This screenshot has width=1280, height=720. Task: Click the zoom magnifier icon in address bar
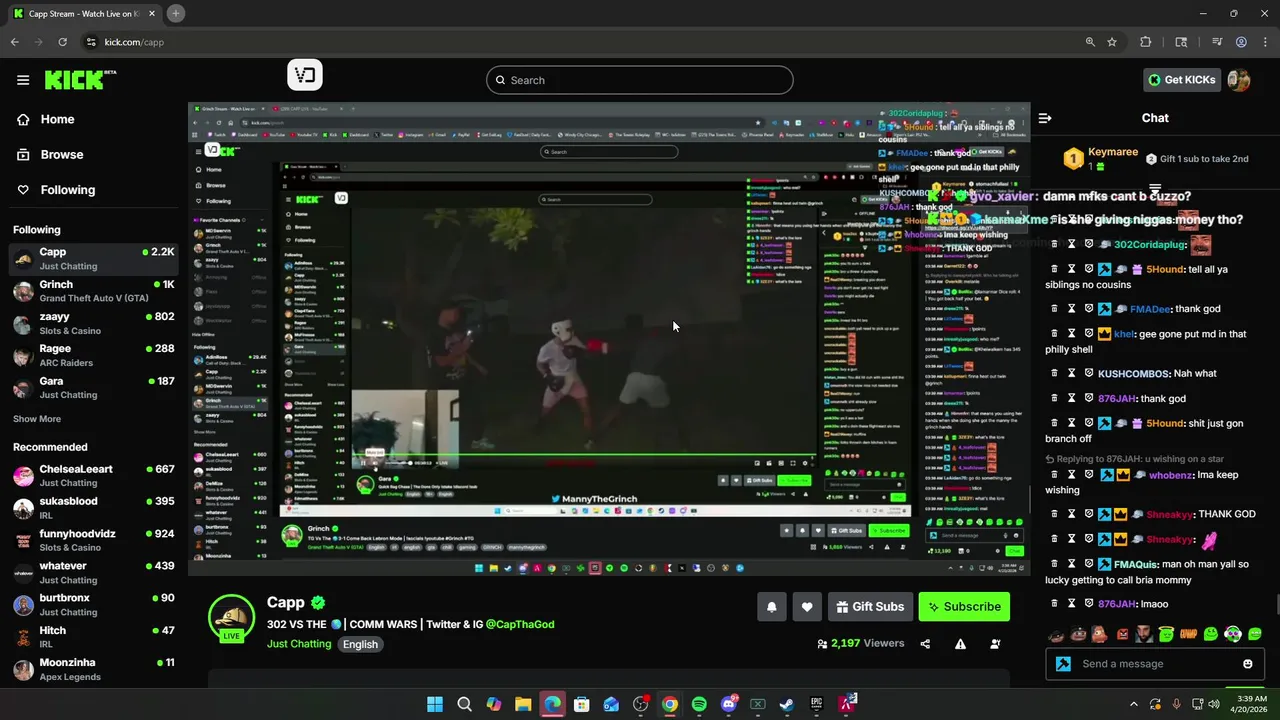tap(1090, 42)
